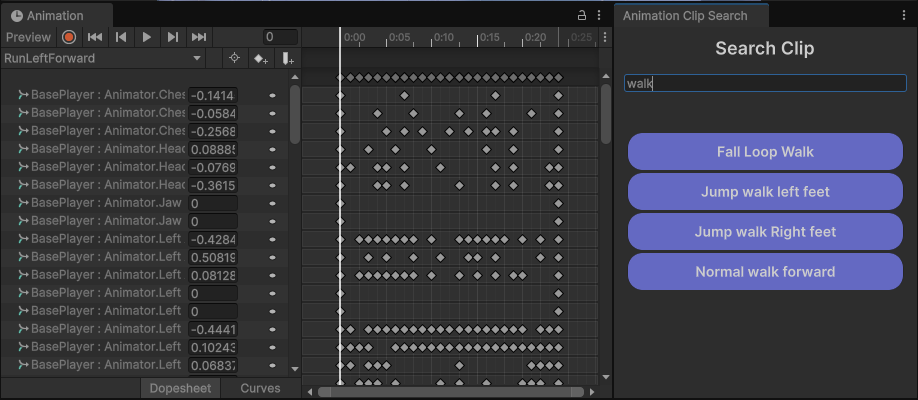This screenshot has width=918, height=400.
Task: Click the current frame number field
Action: [x=280, y=37]
